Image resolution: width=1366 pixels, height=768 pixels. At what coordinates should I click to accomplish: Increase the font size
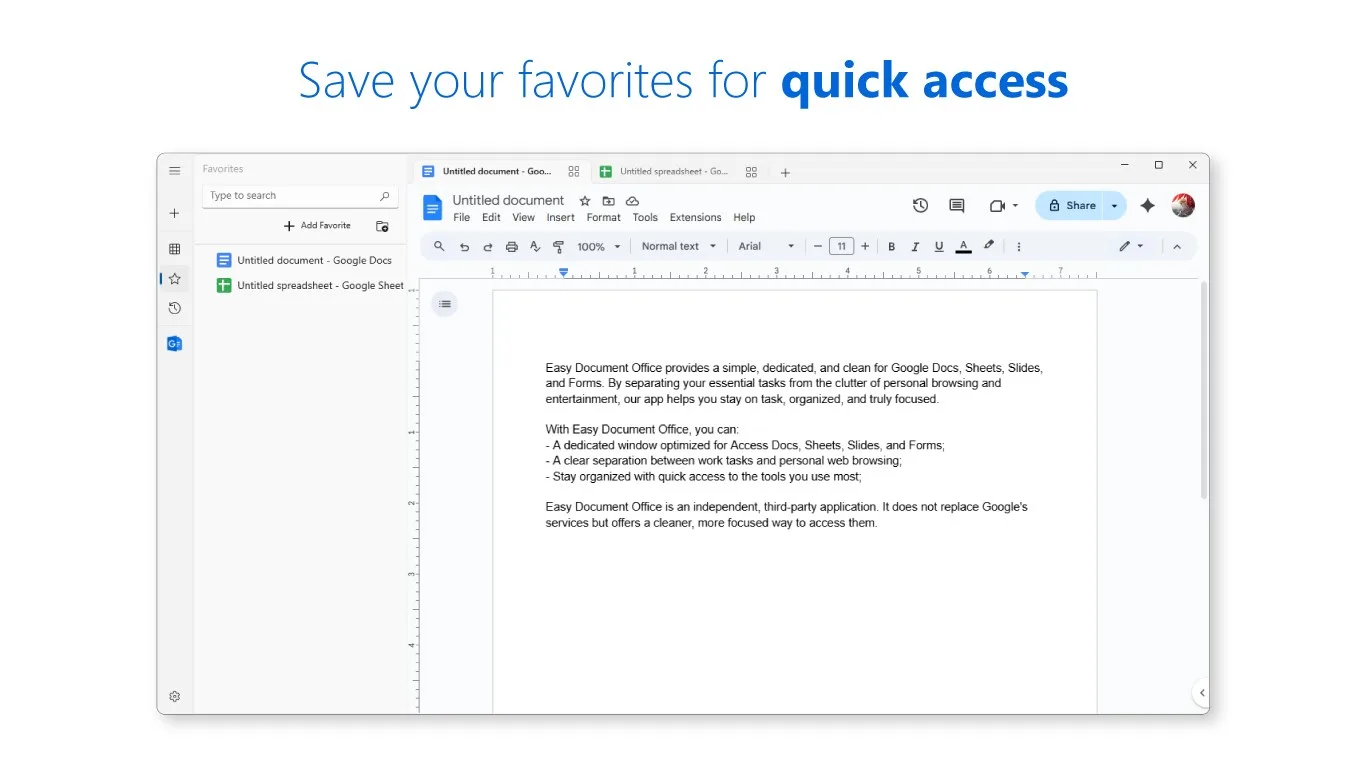coord(865,246)
